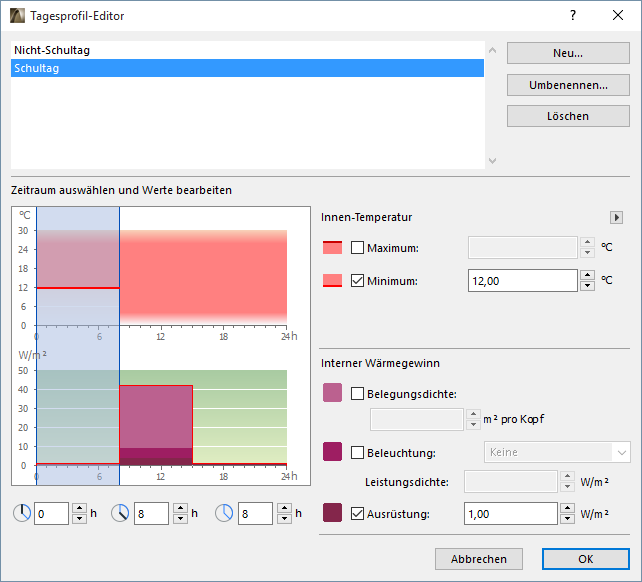Click the end hour input field
The image size is (642, 582).
click(151, 514)
